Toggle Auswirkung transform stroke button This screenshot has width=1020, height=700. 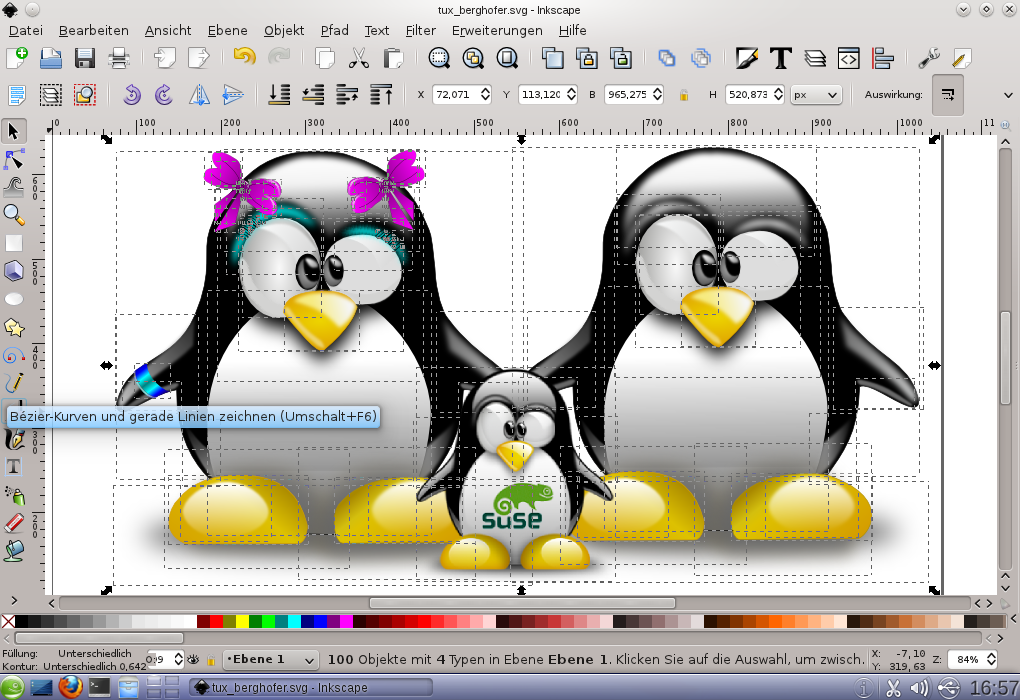(x=948, y=95)
